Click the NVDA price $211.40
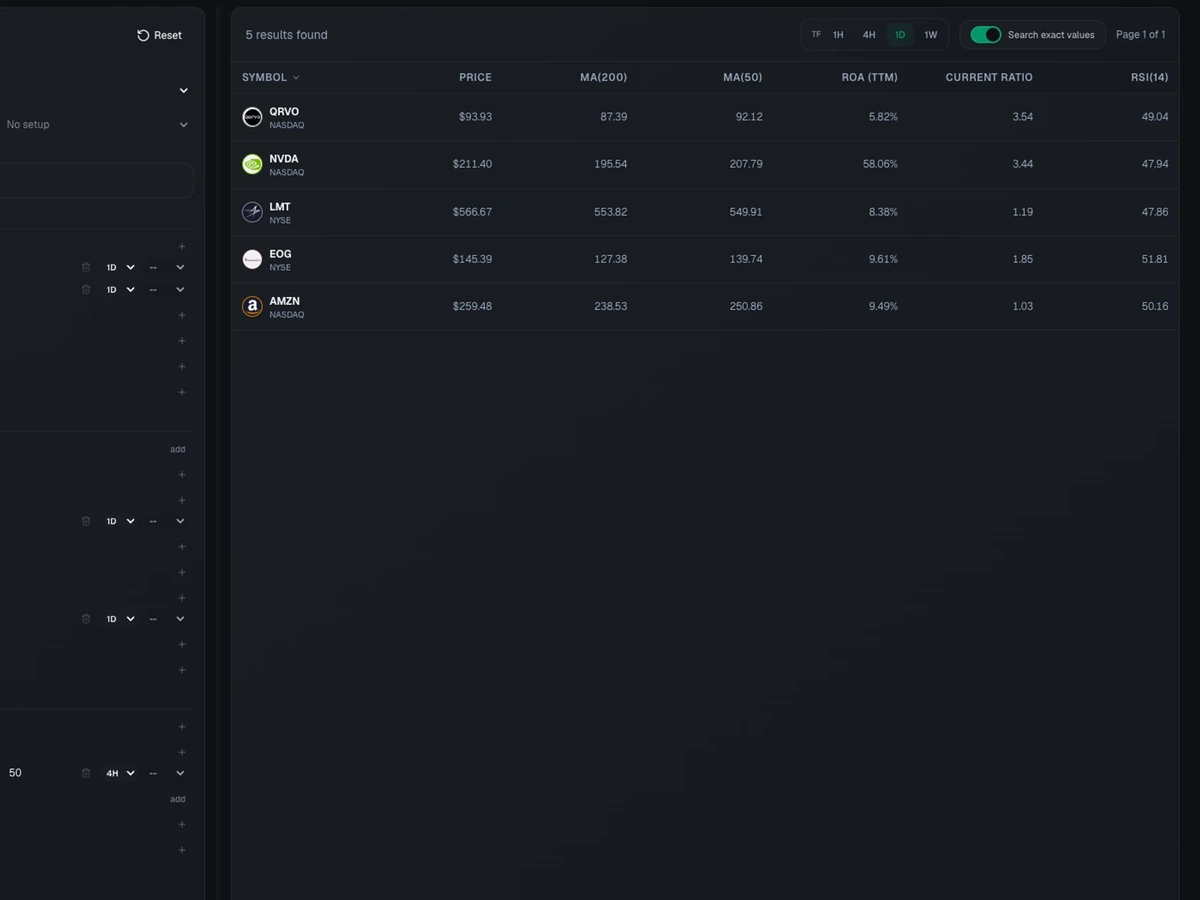 click(472, 164)
